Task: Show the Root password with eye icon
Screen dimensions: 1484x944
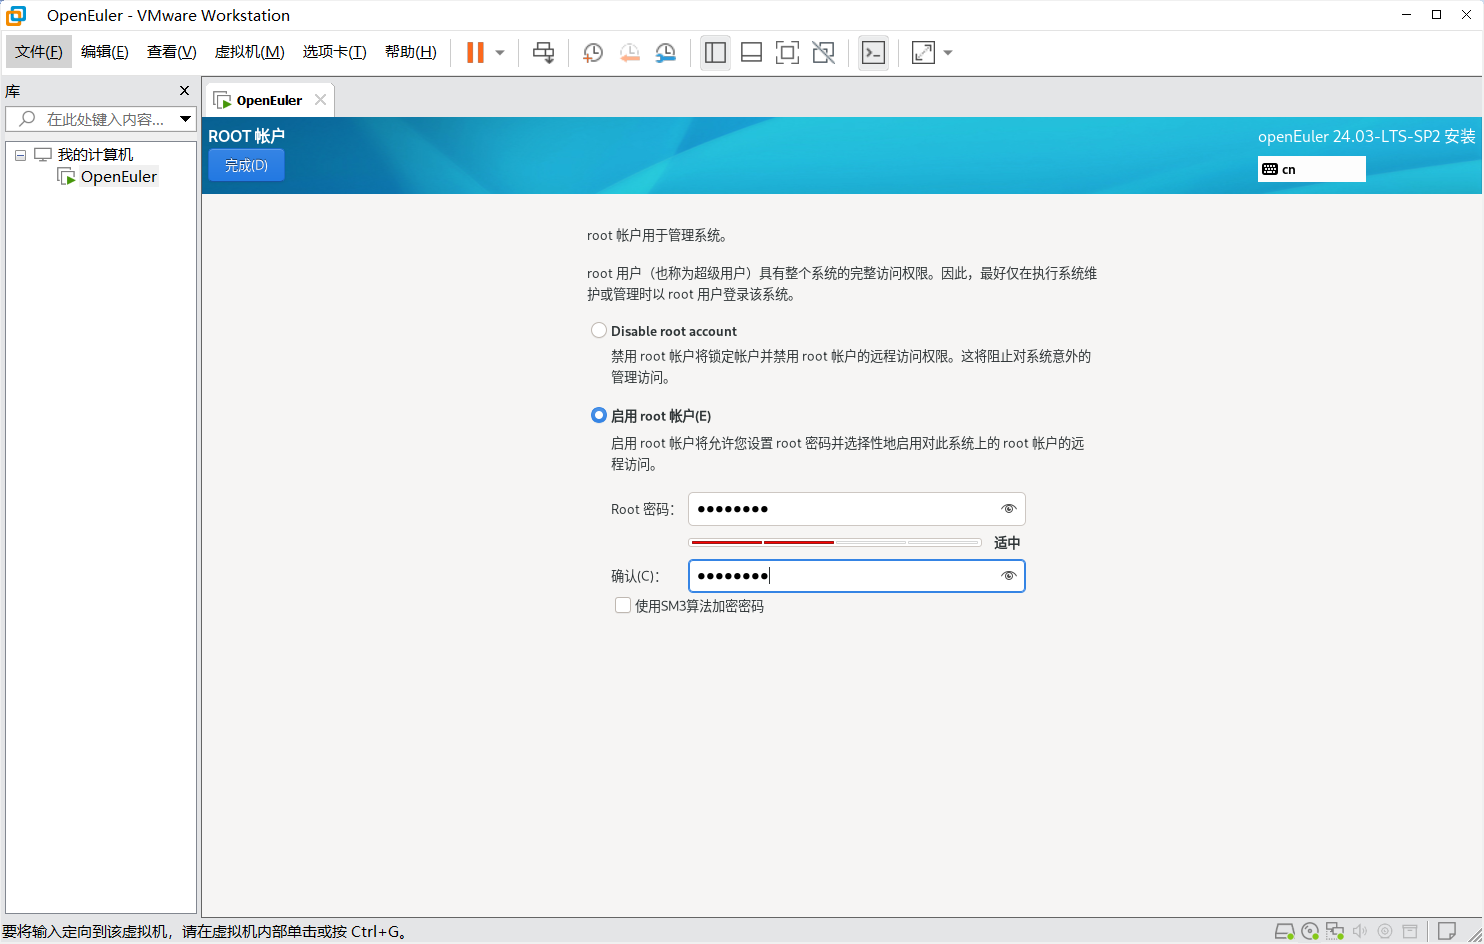Action: pyautogui.click(x=1009, y=509)
